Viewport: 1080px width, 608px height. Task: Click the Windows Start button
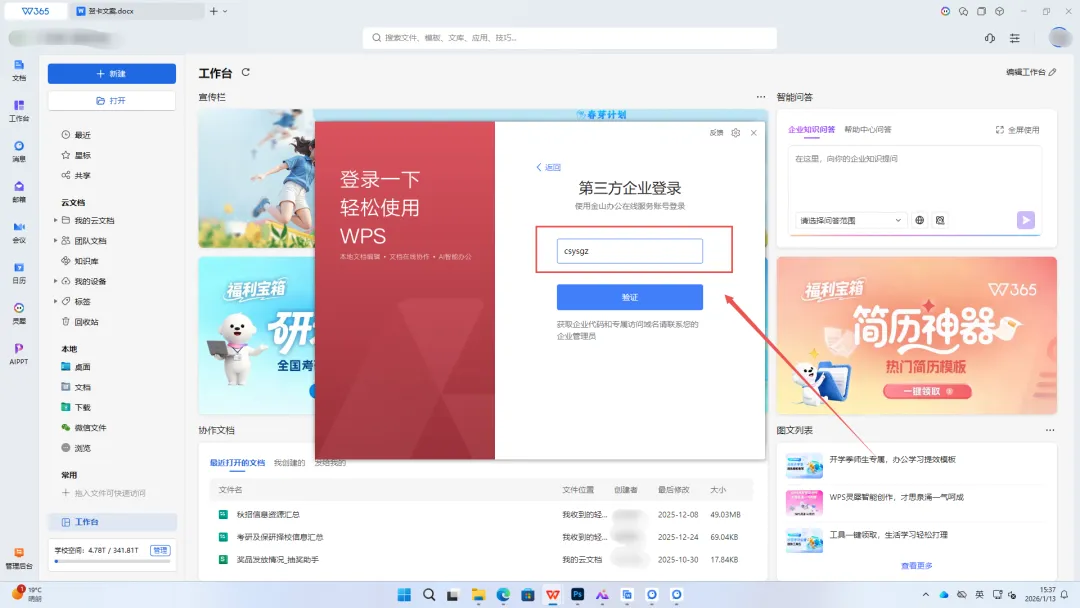pos(404,595)
